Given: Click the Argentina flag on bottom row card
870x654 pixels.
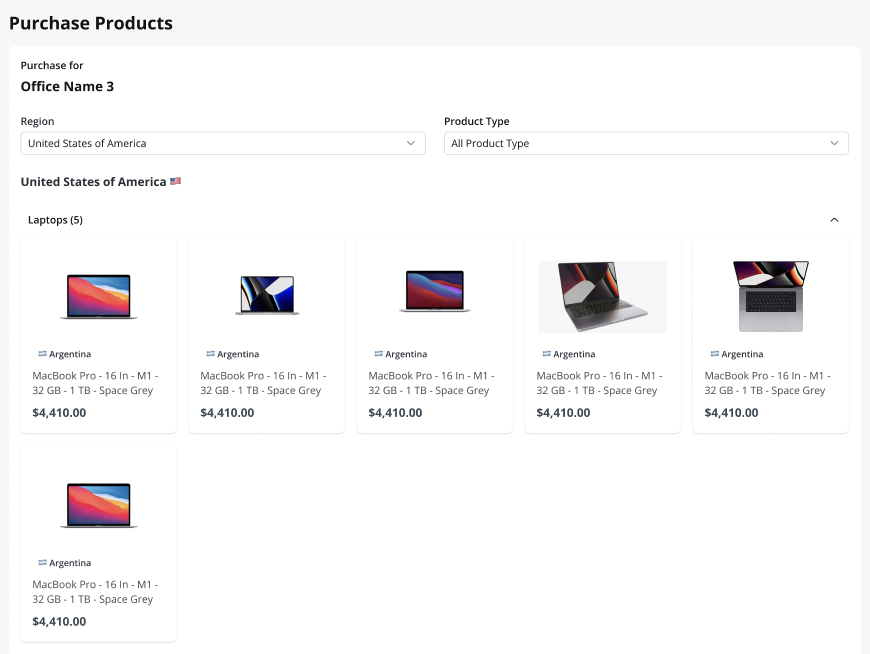Looking at the screenshot, I should [x=42, y=563].
